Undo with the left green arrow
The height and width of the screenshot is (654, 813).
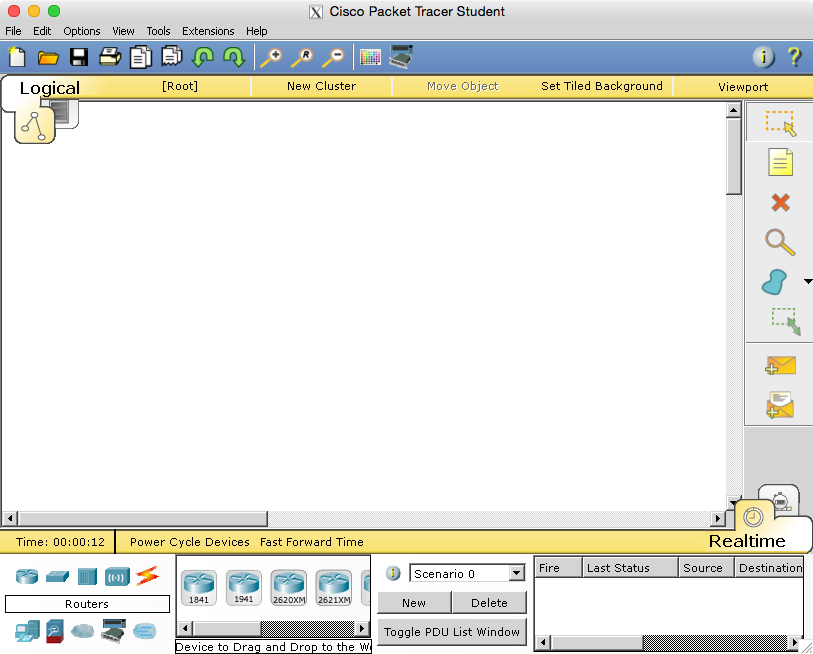[203, 57]
